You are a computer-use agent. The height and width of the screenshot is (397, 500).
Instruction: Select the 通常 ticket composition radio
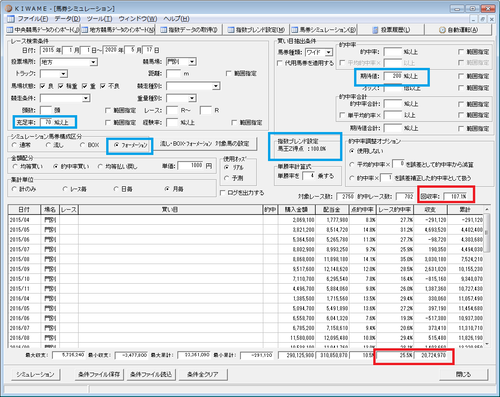tap(14, 145)
